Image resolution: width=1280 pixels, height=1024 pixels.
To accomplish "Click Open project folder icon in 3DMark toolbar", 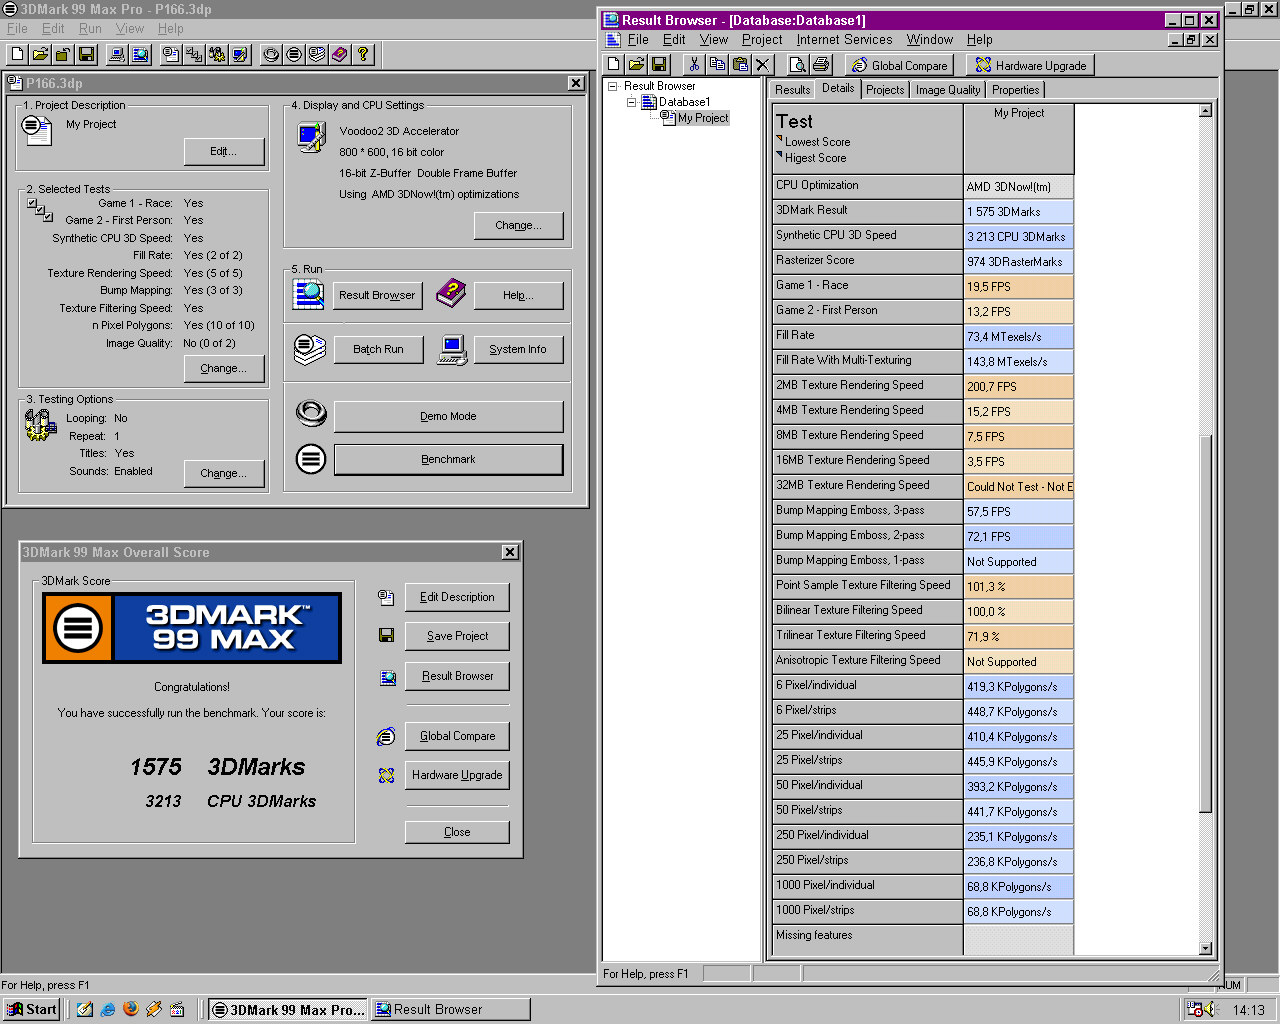I will point(40,54).
